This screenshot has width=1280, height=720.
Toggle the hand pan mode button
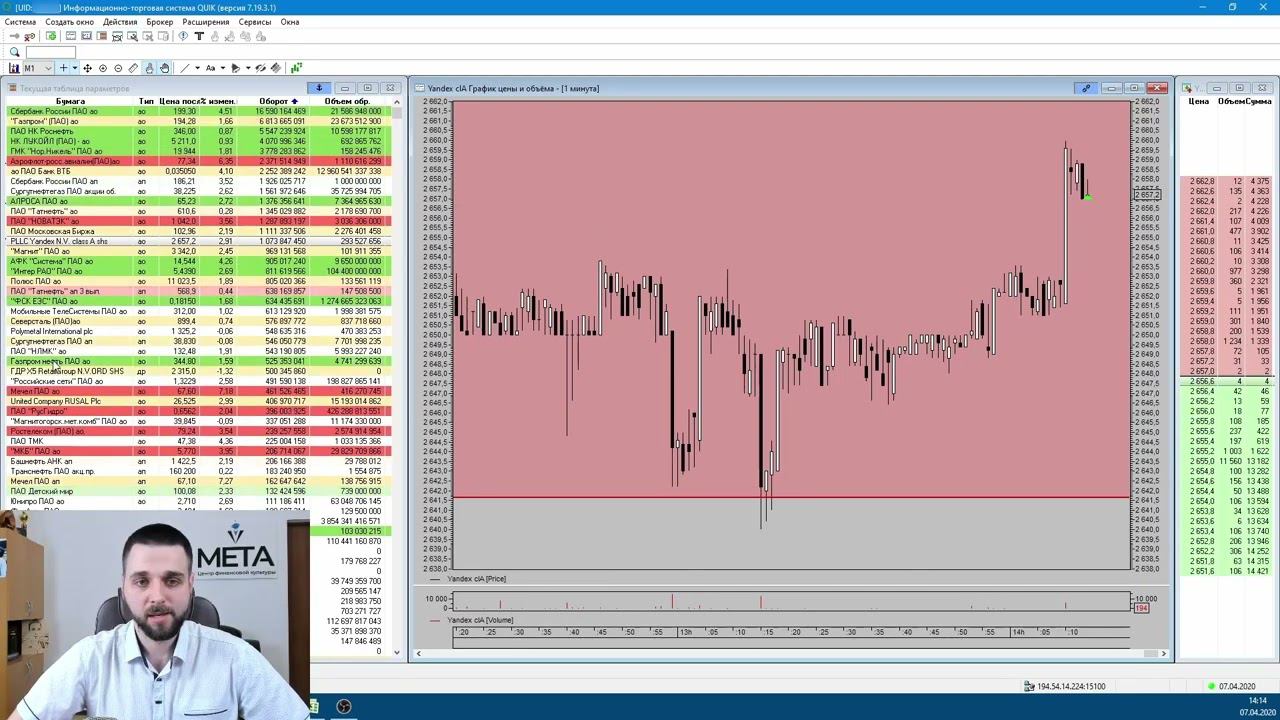165,68
